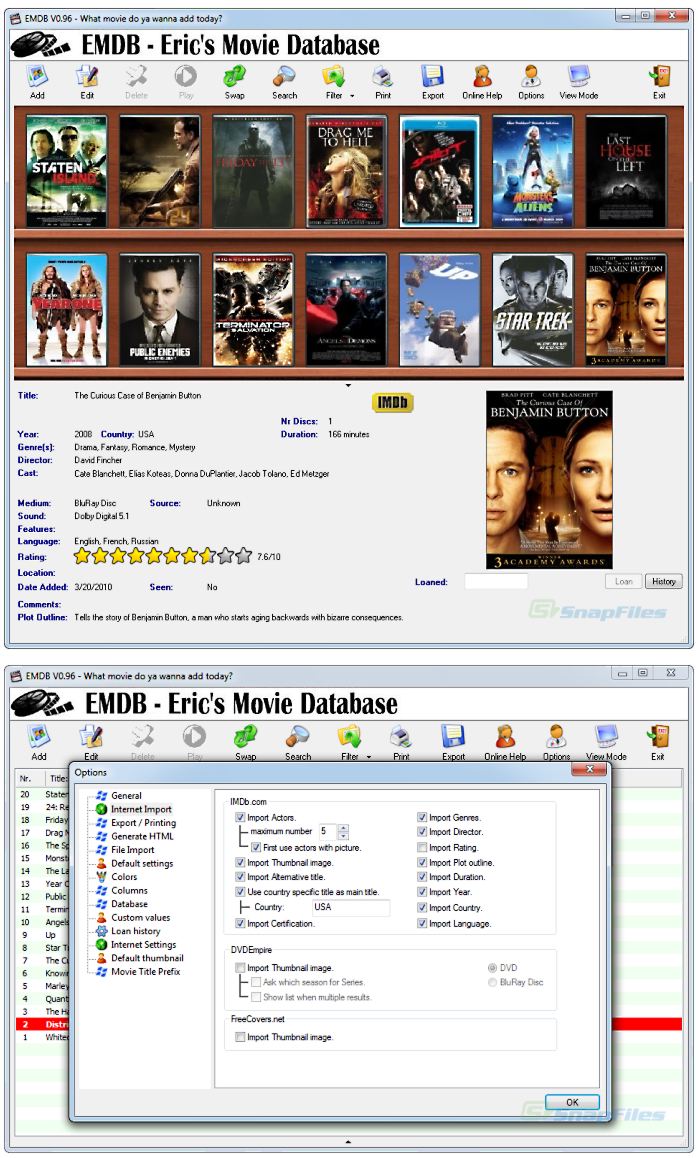This screenshot has width=698, height=1158.
Task: Enable FreeCovers.net Import Thumbnail image
Action: (240, 1037)
